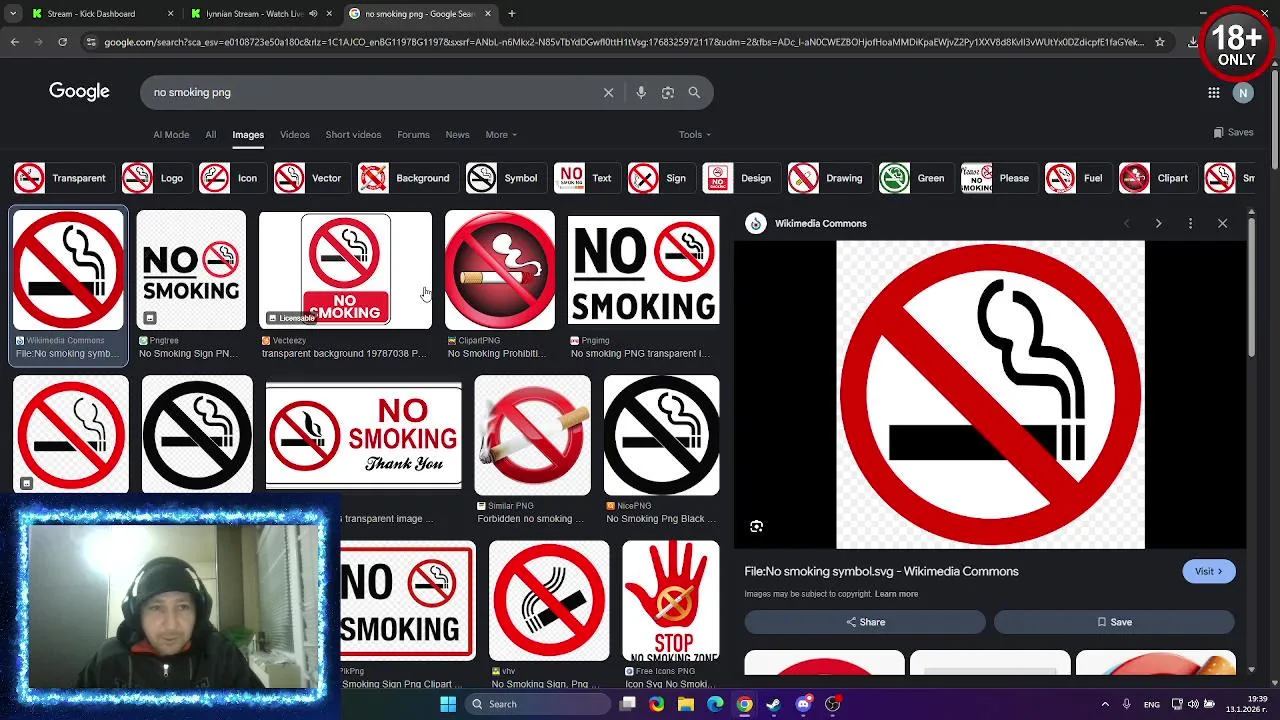Open NO SMOKING Thank You image

[x=363, y=436]
